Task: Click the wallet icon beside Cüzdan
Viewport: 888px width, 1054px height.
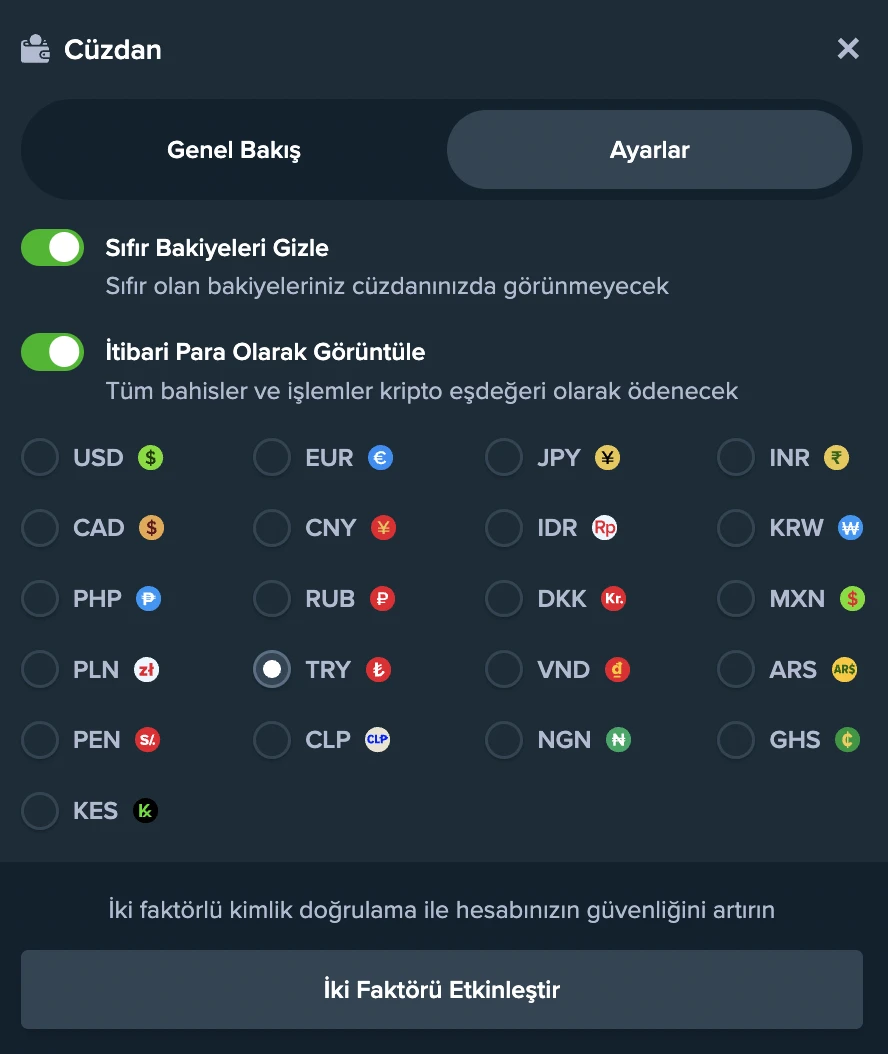Action: point(36,49)
